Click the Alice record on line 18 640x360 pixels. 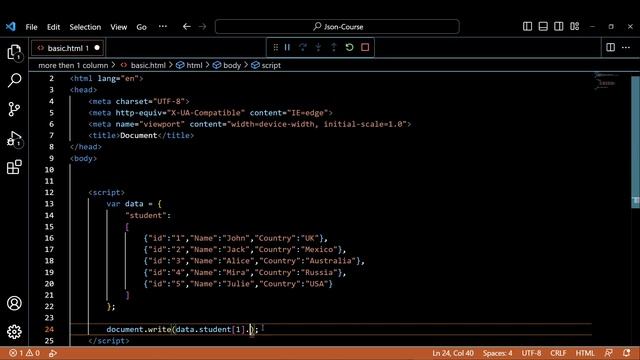254,261
